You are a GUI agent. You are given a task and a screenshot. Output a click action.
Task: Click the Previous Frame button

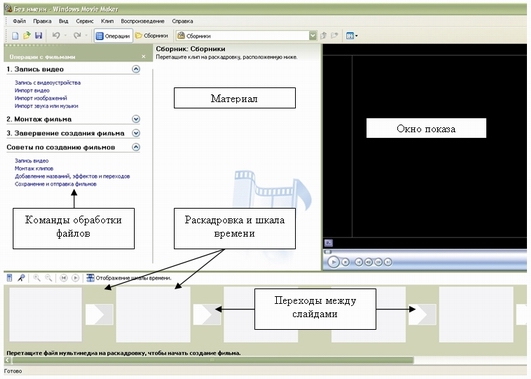[x=368, y=262]
